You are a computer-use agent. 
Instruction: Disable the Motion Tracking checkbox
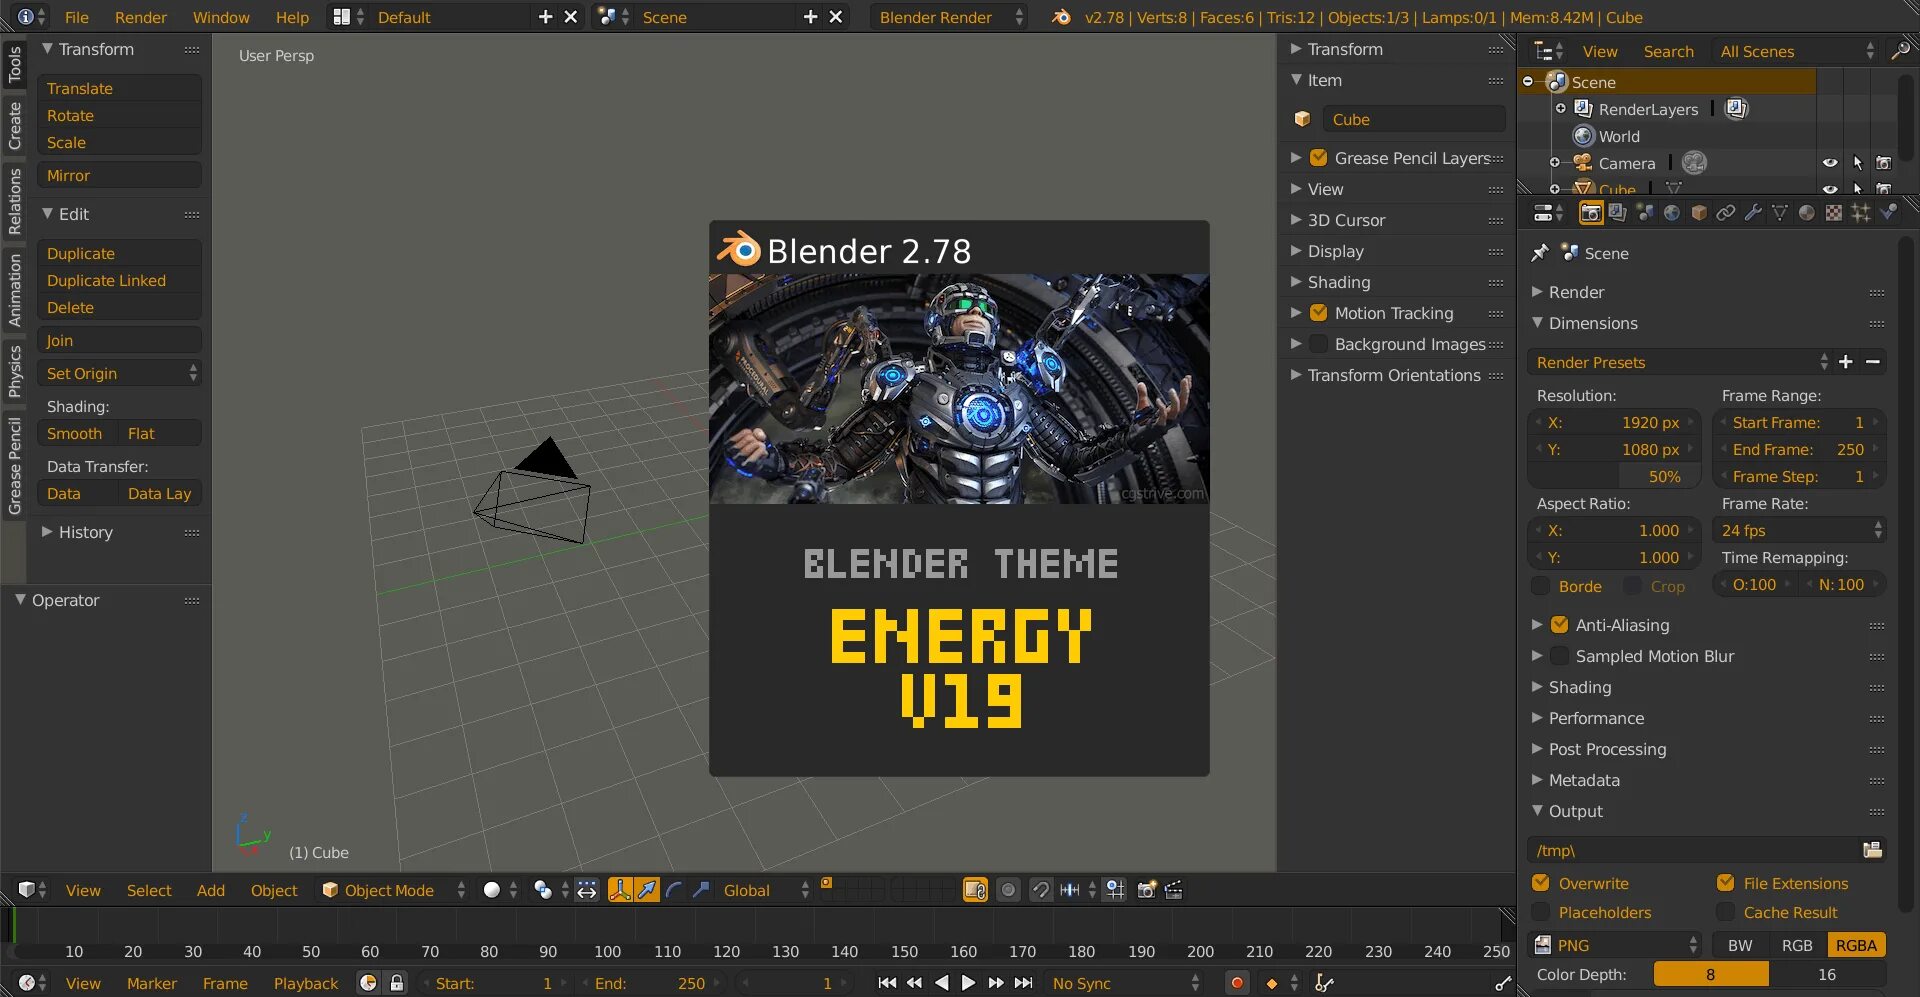[1319, 313]
